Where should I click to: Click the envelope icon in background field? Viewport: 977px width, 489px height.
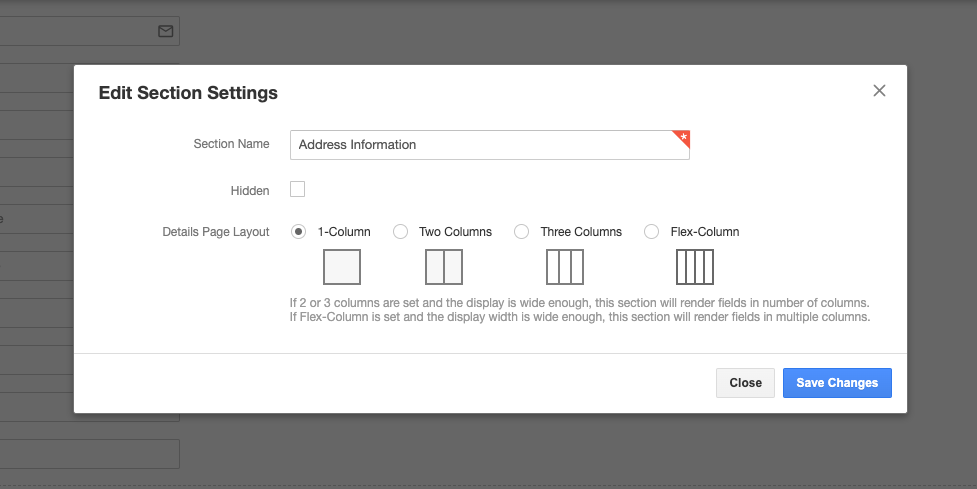coord(165,31)
